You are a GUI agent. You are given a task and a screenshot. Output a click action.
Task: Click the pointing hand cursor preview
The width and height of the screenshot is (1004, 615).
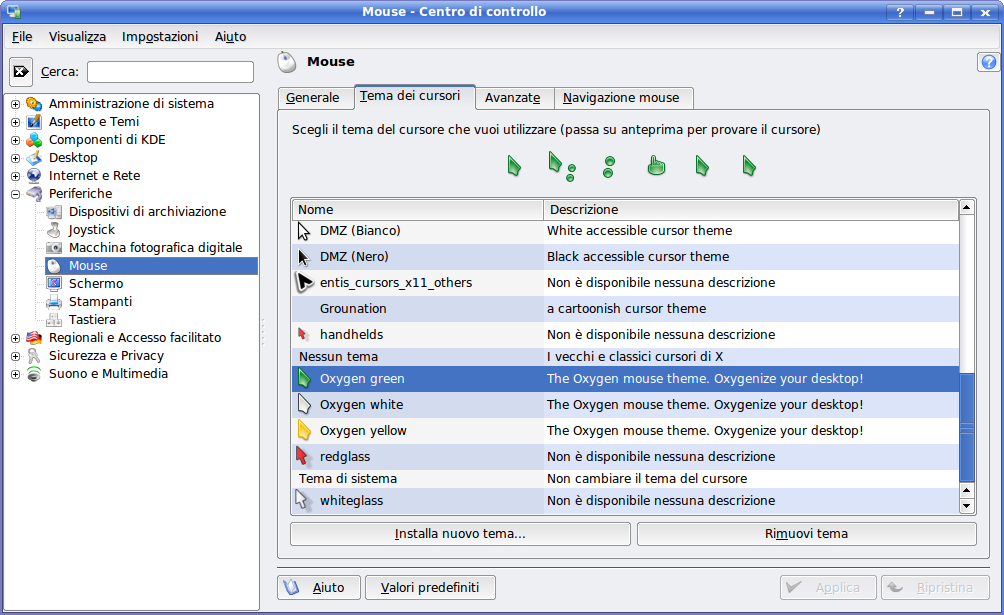[x=656, y=166]
